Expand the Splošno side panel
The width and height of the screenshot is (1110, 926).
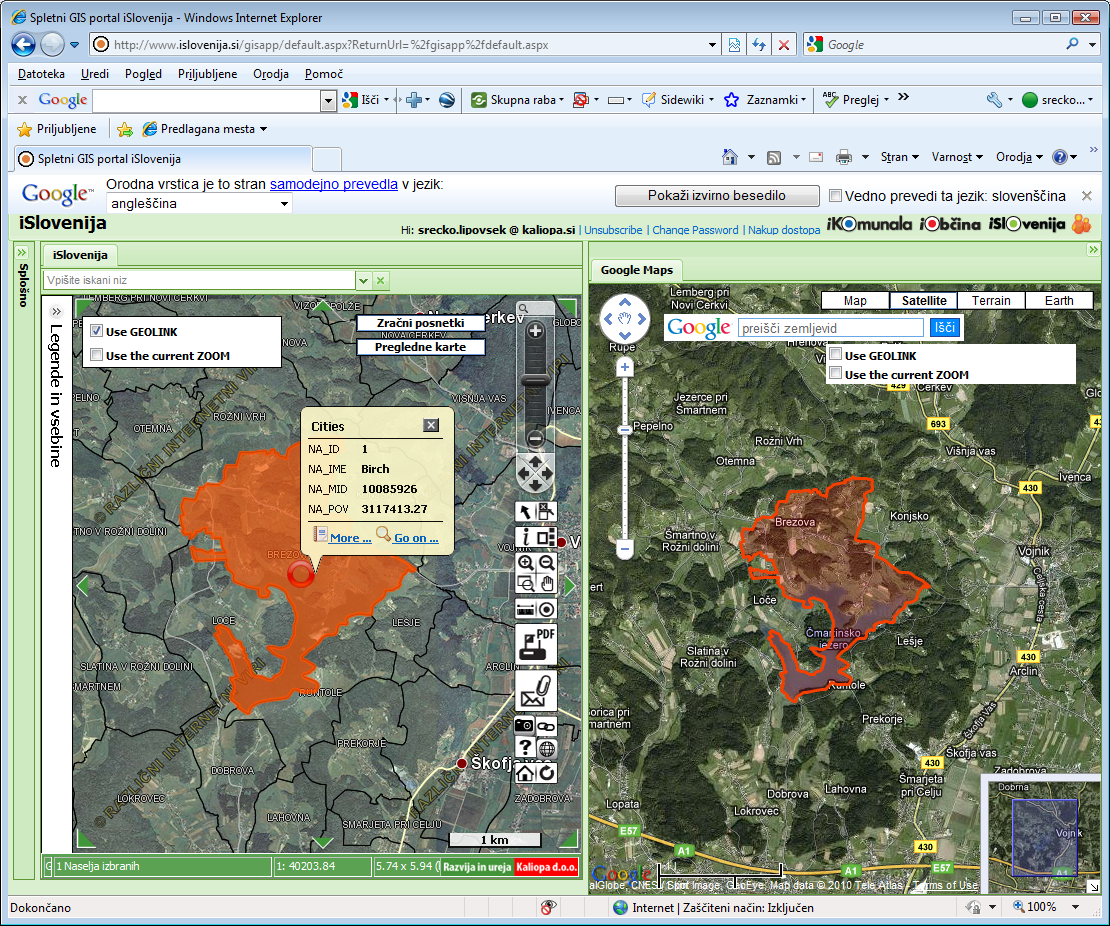[22, 253]
